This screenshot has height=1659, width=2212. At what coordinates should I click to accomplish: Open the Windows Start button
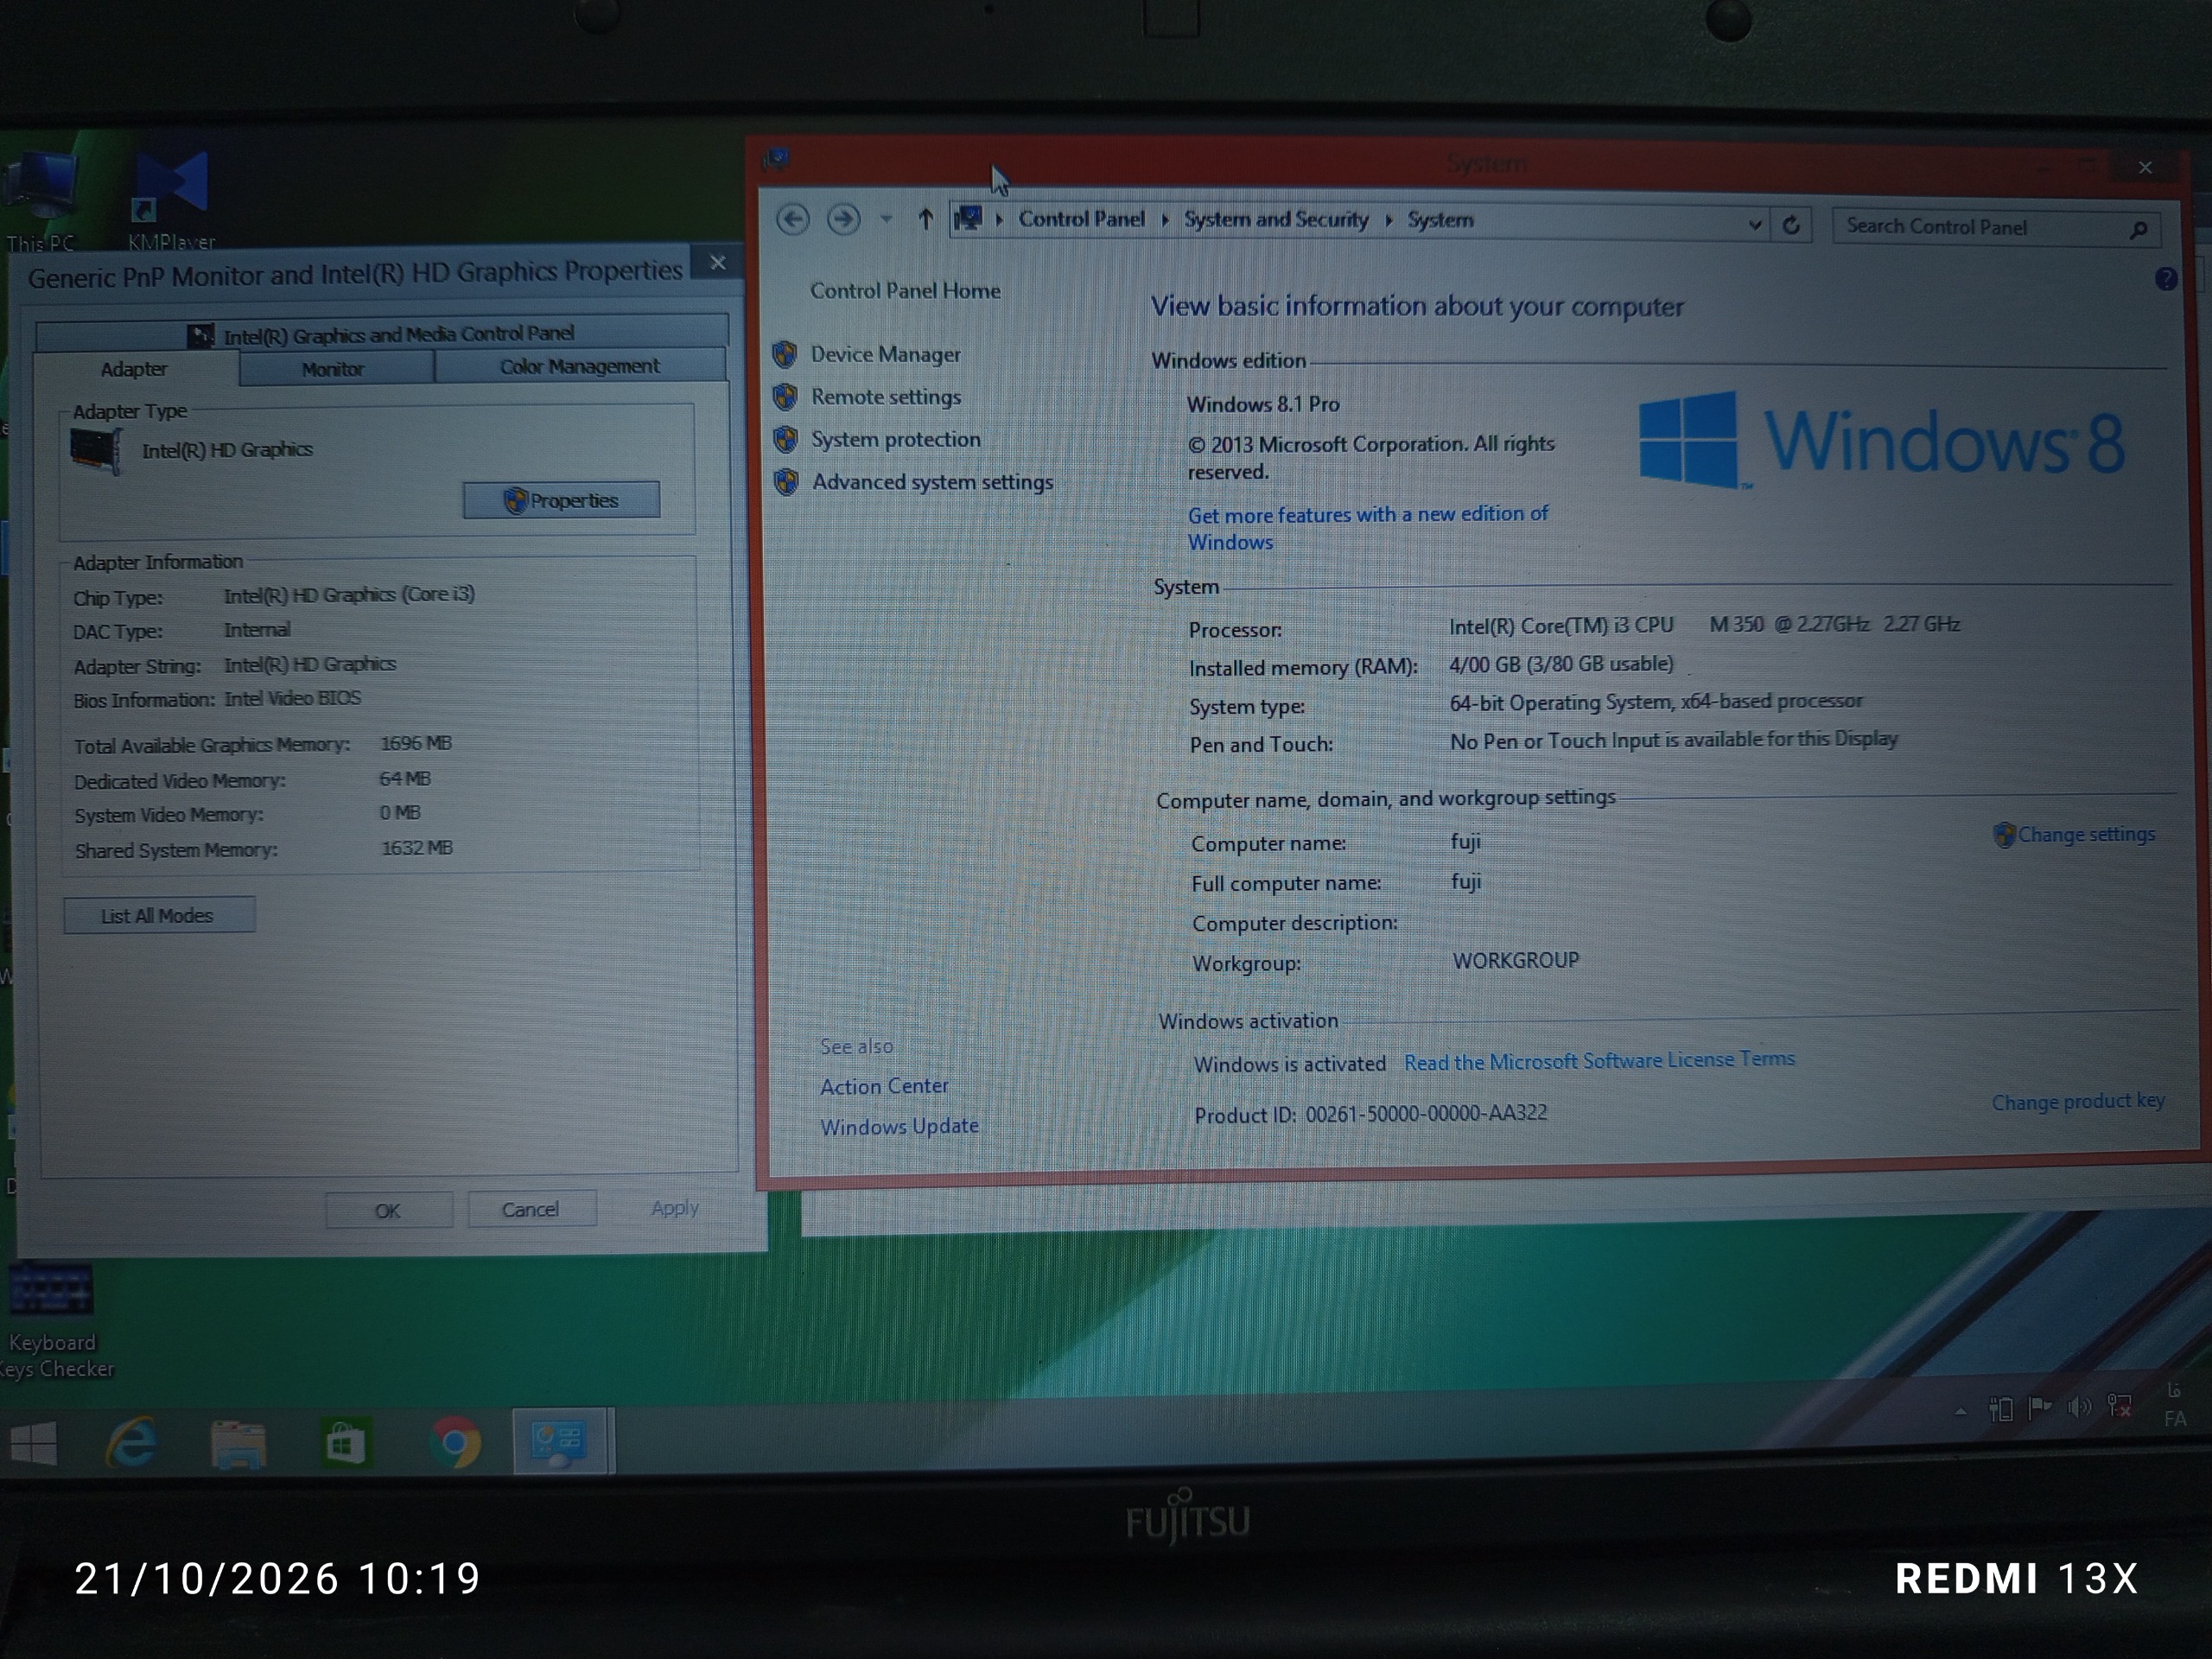pyautogui.click(x=33, y=1443)
